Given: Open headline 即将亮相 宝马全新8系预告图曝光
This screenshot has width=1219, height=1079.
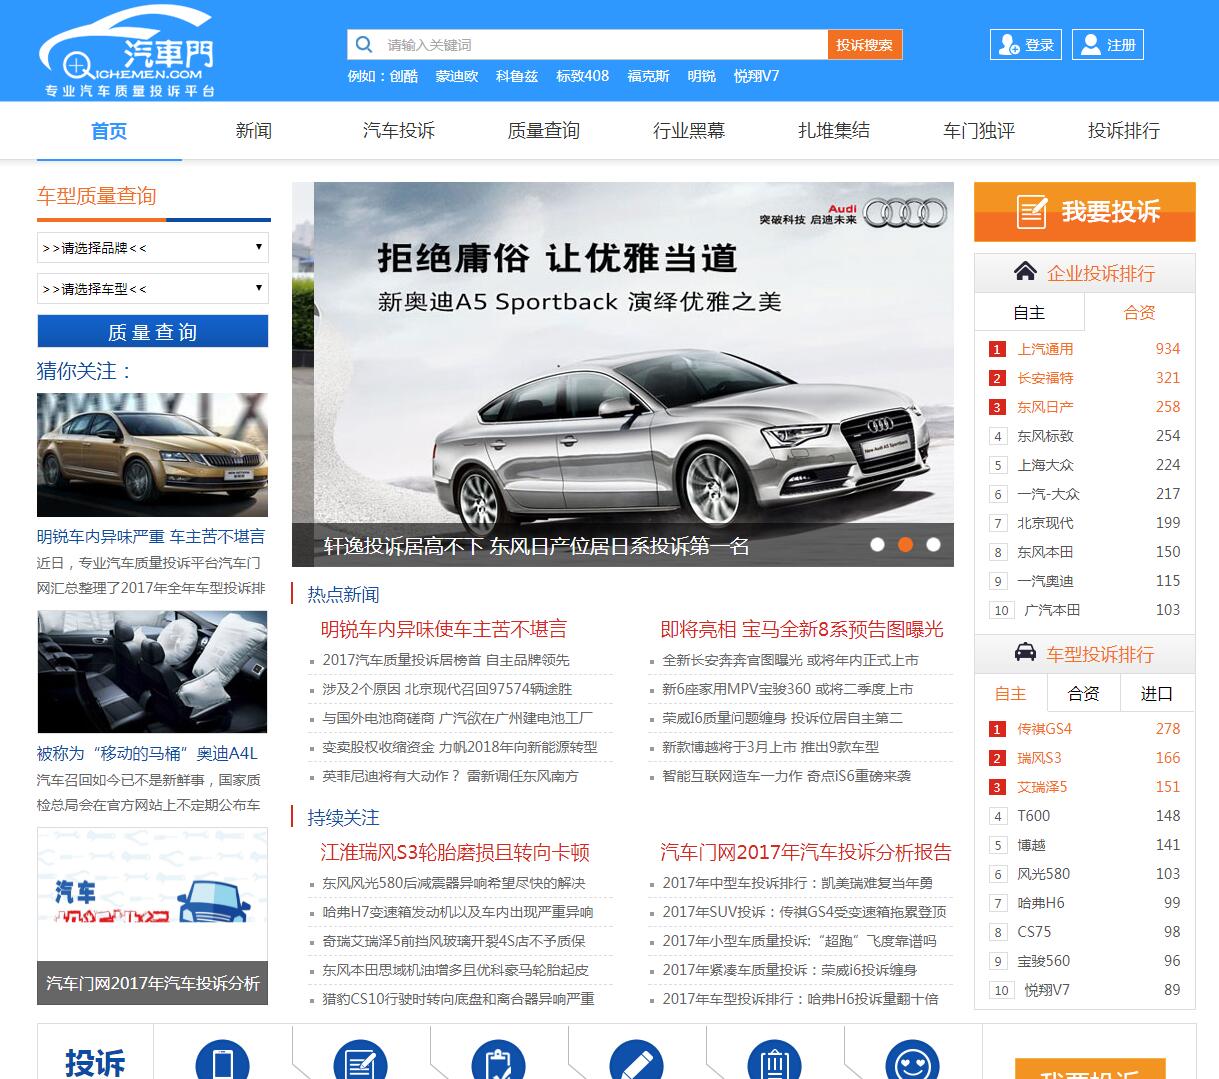Looking at the screenshot, I should tap(802, 629).
